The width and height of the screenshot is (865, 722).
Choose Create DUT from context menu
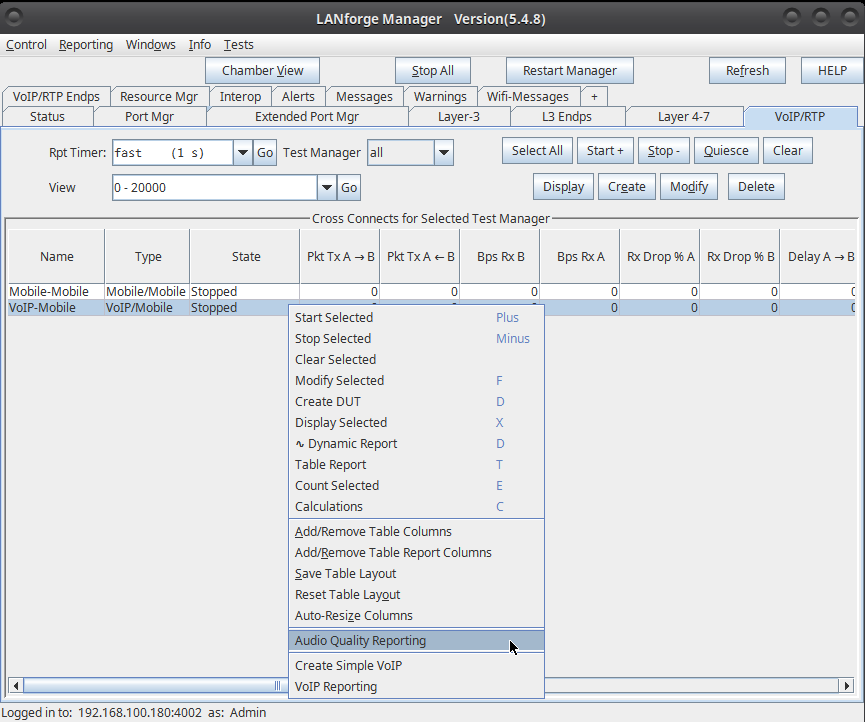point(417,402)
